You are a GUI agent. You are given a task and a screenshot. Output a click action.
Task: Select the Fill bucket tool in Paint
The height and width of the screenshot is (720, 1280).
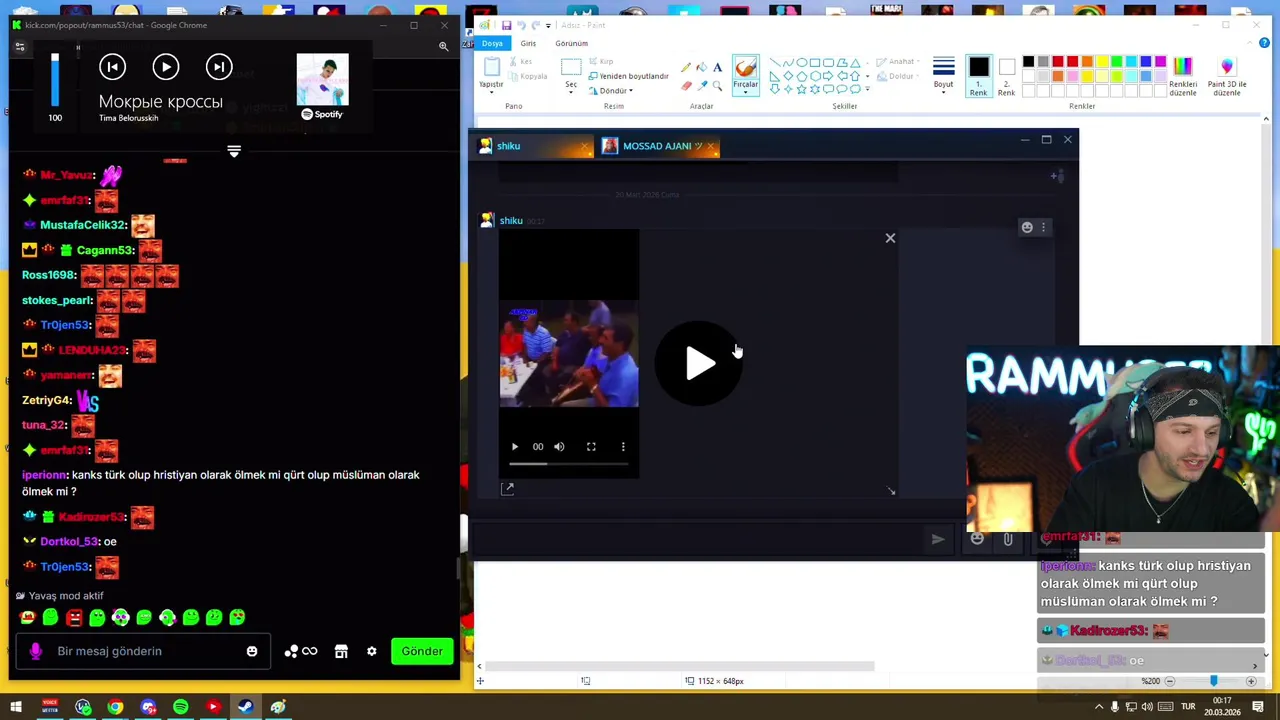coord(701,67)
